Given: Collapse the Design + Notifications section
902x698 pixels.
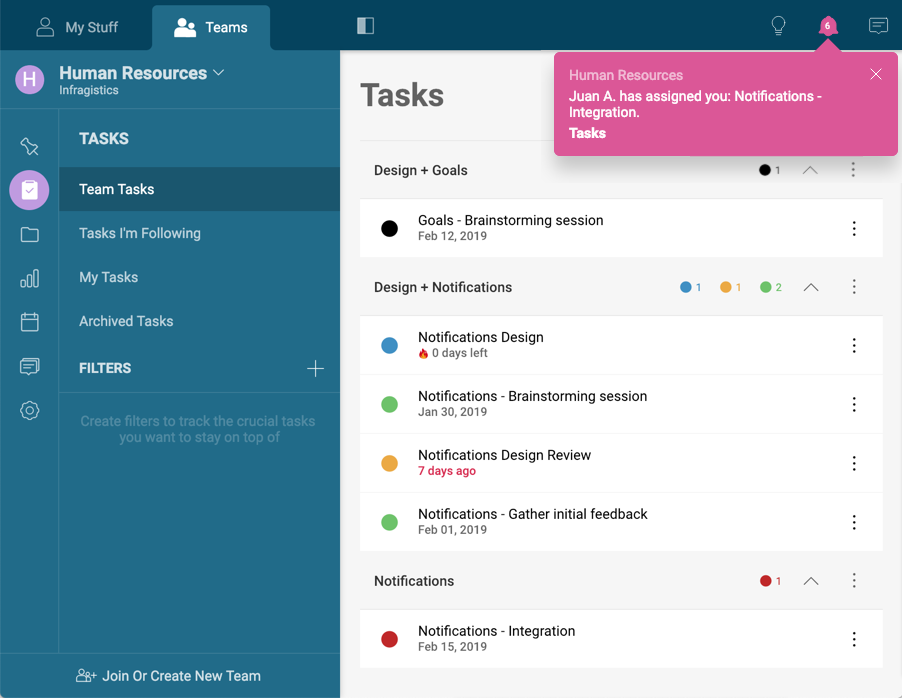Looking at the screenshot, I should click(x=811, y=287).
